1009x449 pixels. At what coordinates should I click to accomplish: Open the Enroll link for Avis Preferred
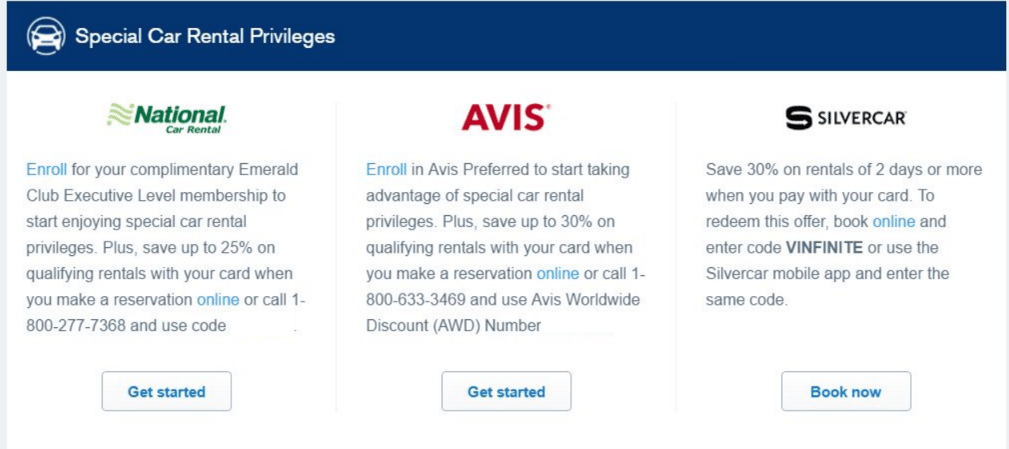pos(386,170)
